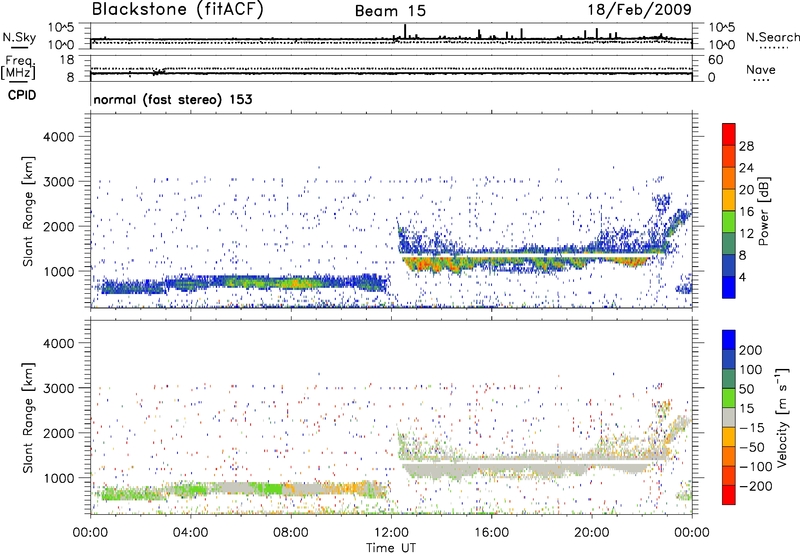This screenshot has height=554, width=800.
Task: Click the 'Freq. [MHz]' axis label
Action: 18,68
